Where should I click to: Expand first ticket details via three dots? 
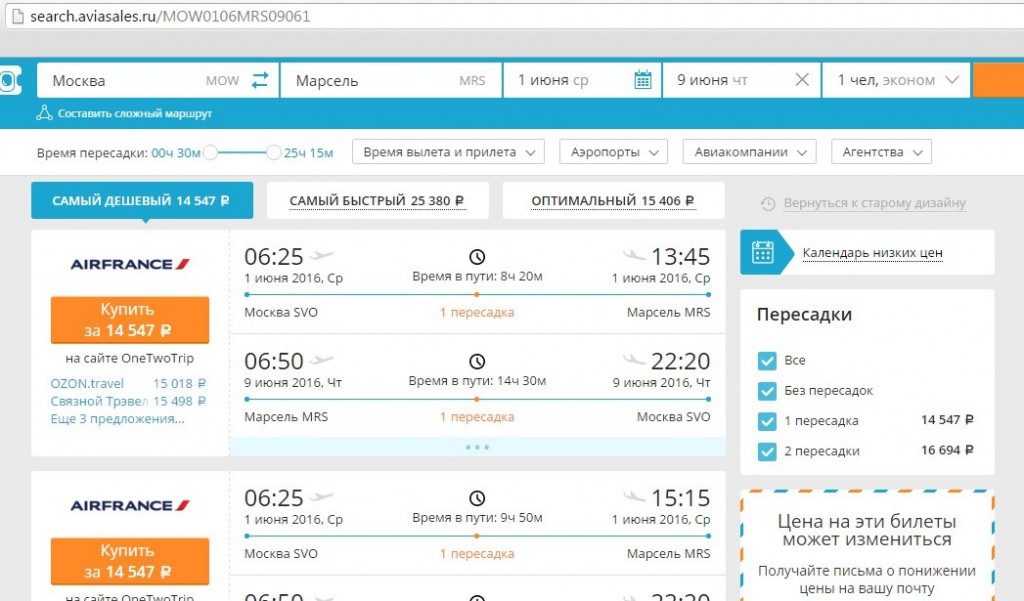point(477,447)
